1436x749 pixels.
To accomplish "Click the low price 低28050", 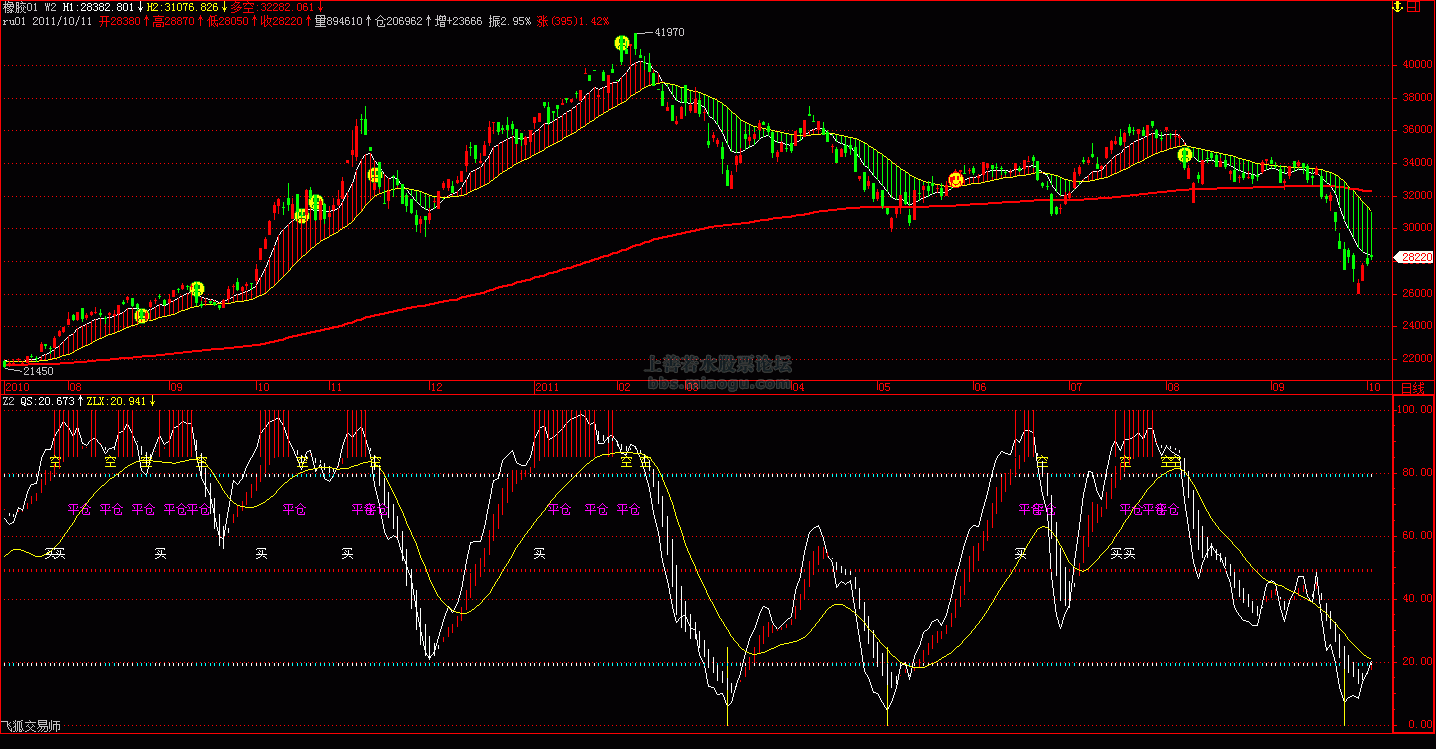I will click(x=229, y=20).
